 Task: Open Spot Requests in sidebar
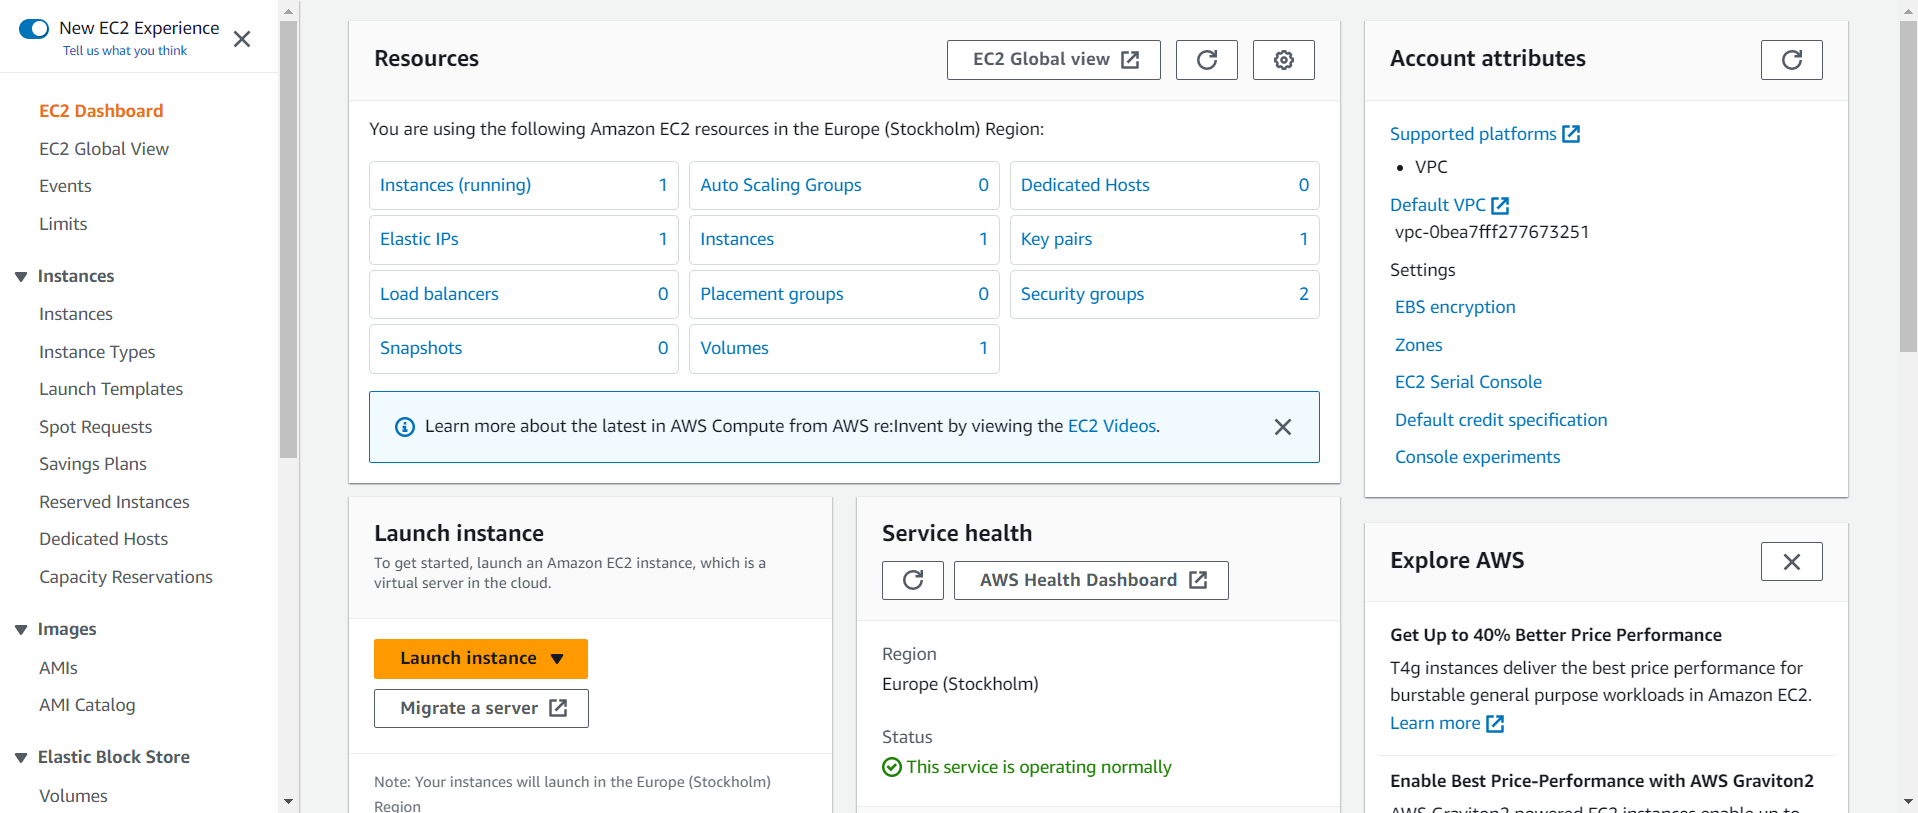pos(96,427)
